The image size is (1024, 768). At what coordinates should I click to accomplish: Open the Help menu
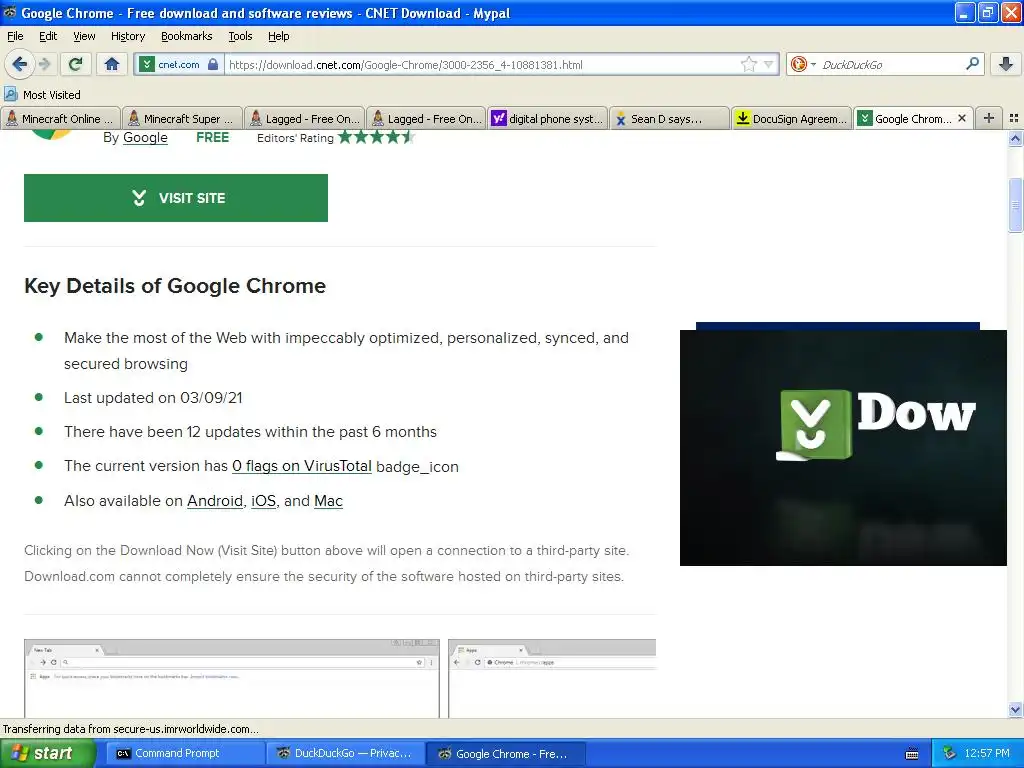(x=278, y=36)
